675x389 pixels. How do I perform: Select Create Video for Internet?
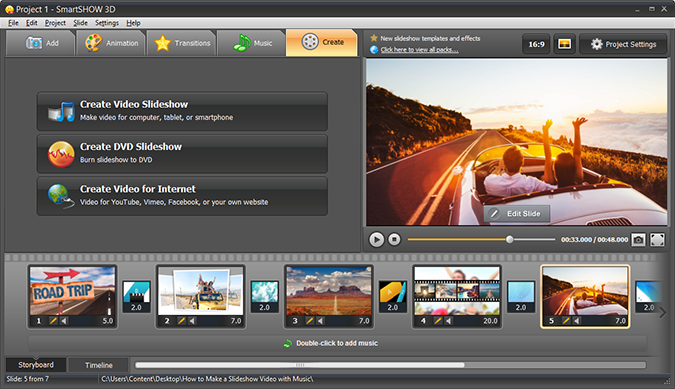(x=182, y=195)
